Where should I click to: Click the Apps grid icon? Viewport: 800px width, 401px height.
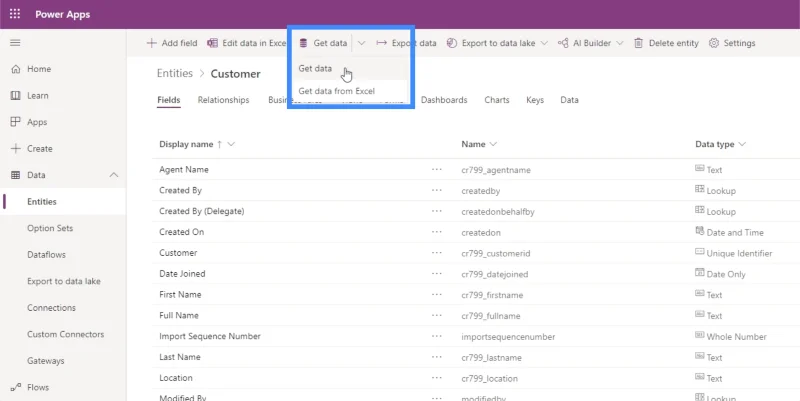click(16, 122)
